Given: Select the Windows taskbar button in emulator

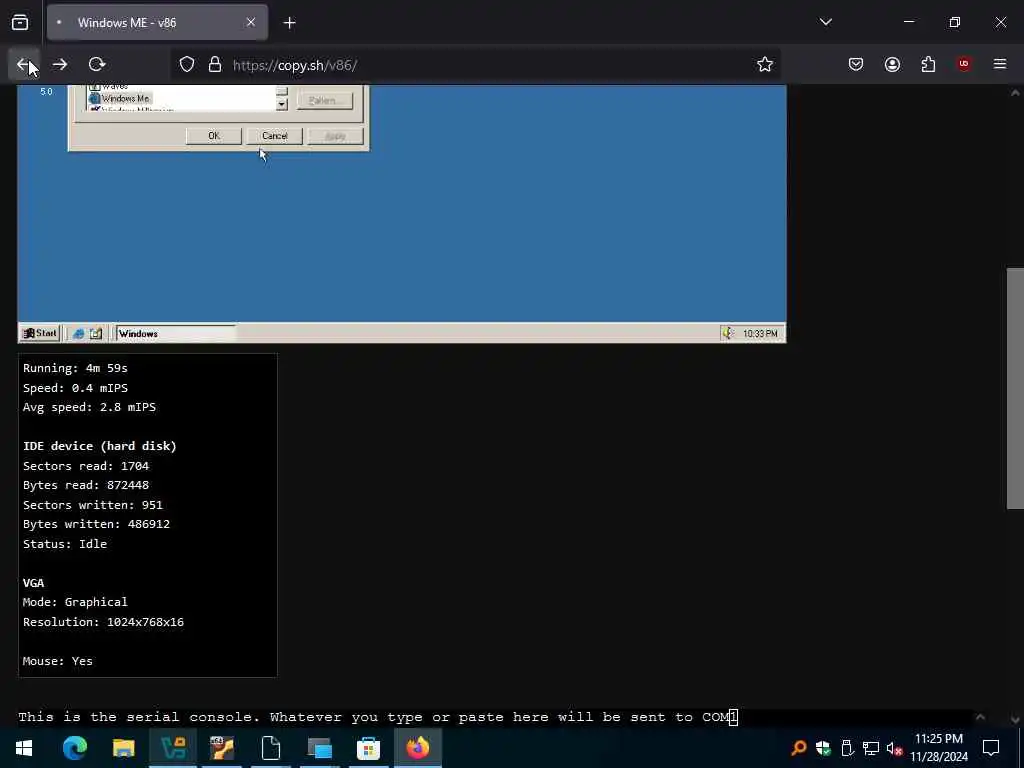Looking at the screenshot, I should coord(175,334).
